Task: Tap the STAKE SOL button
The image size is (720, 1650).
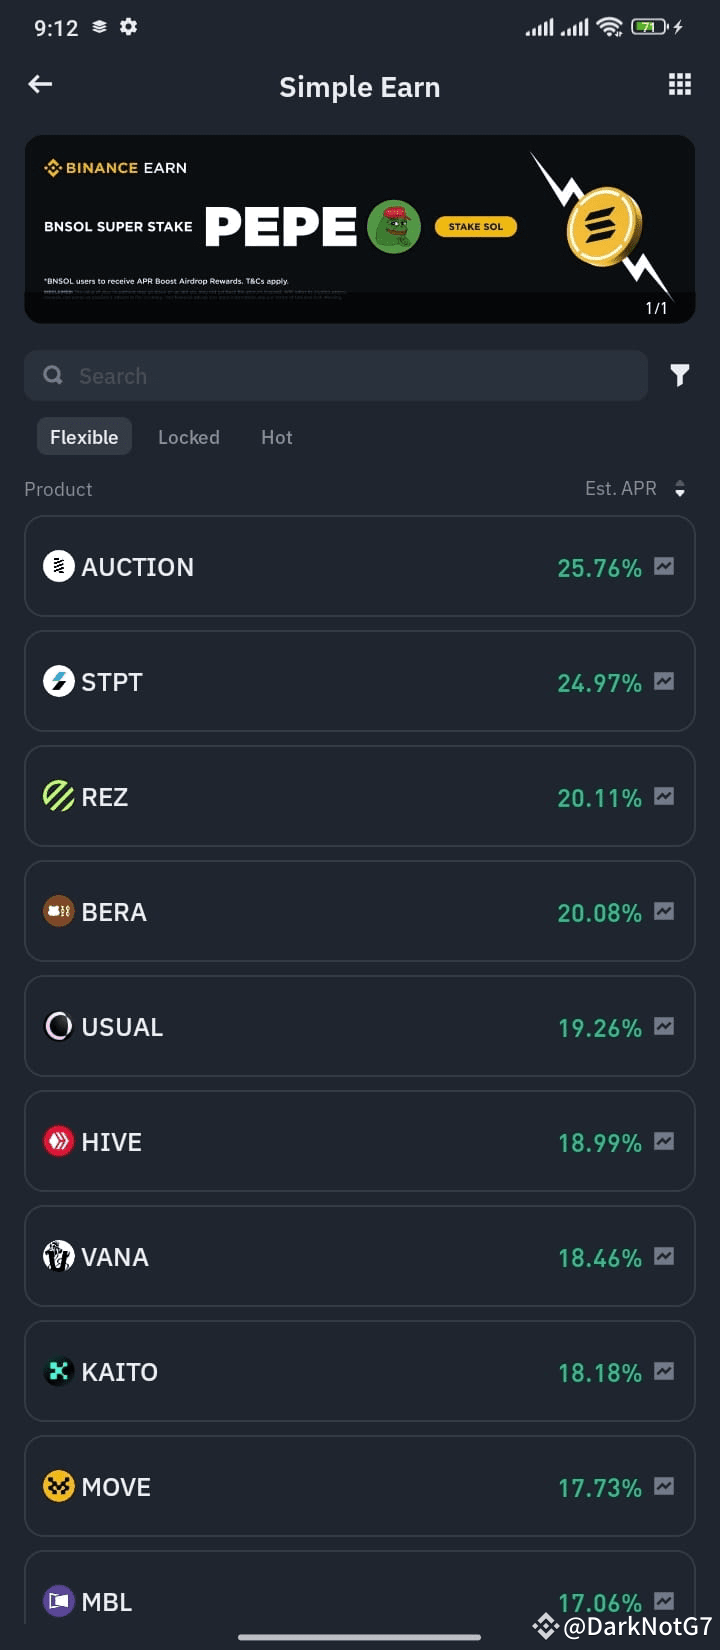Action: tap(476, 227)
